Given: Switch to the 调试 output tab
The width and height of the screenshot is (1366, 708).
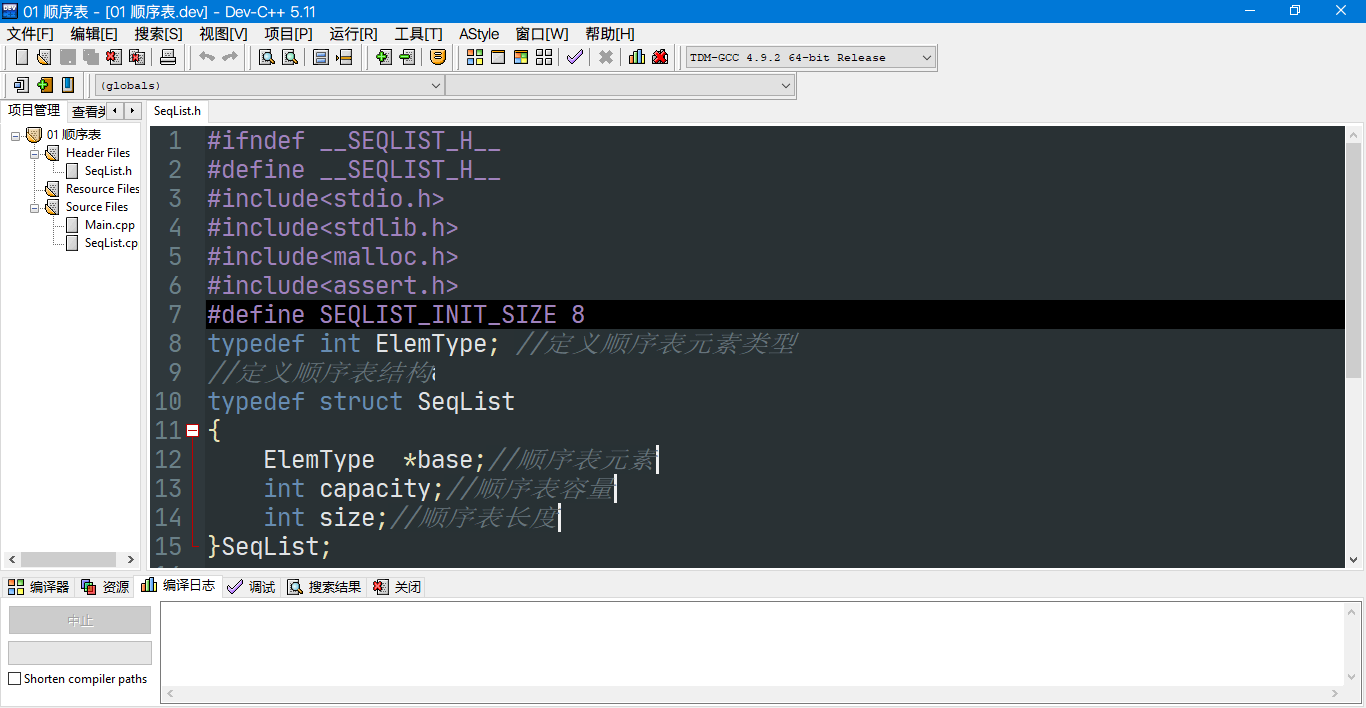Looking at the screenshot, I should point(250,587).
